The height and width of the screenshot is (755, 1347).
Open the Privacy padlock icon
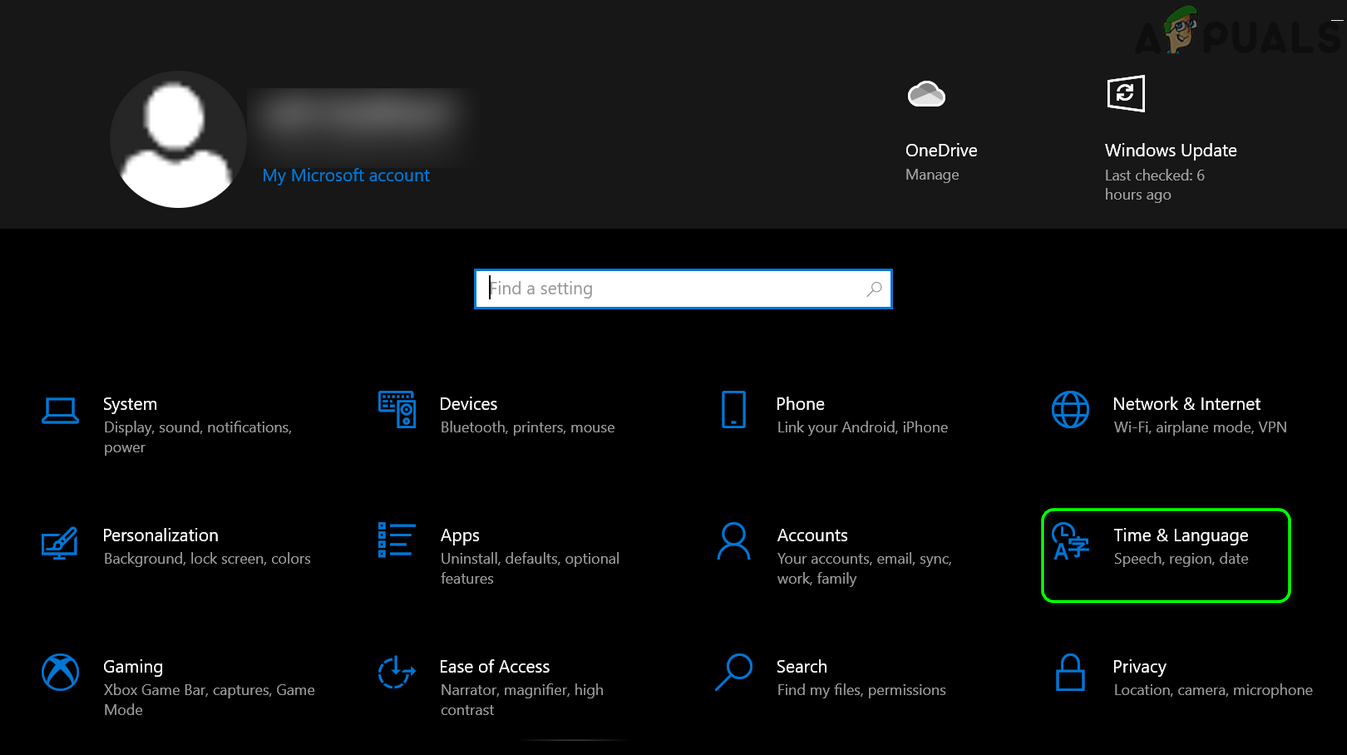(1070, 672)
